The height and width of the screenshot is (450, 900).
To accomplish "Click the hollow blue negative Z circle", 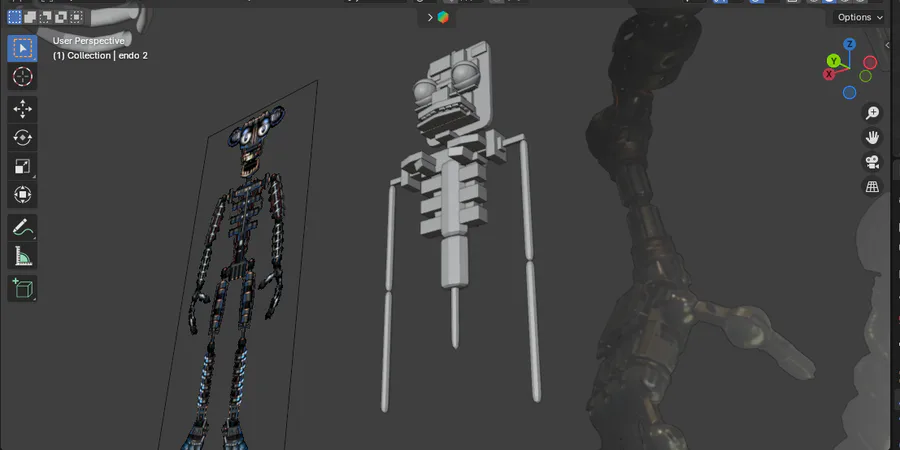I will [x=850, y=92].
